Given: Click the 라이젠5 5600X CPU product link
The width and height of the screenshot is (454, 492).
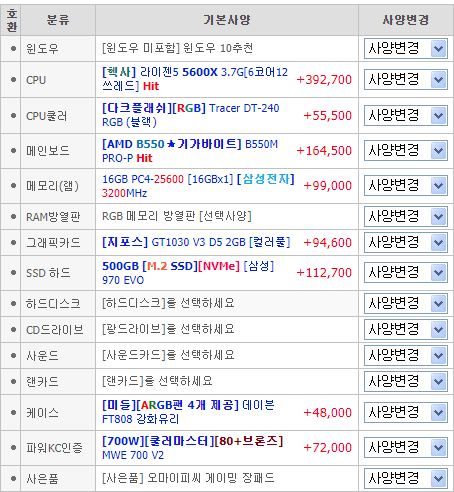Looking at the screenshot, I should tap(195, 79).
